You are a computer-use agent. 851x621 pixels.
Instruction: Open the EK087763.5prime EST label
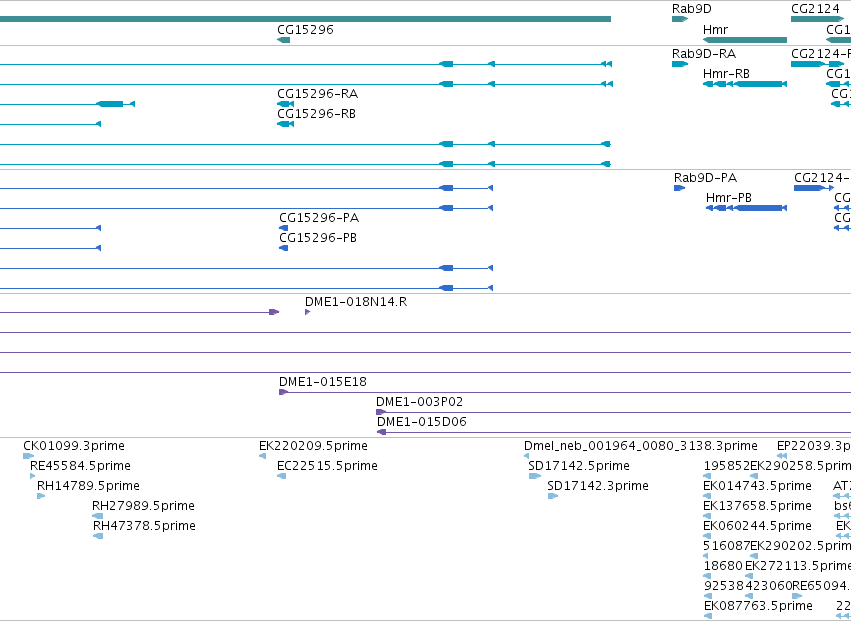[x=758, y=606]
